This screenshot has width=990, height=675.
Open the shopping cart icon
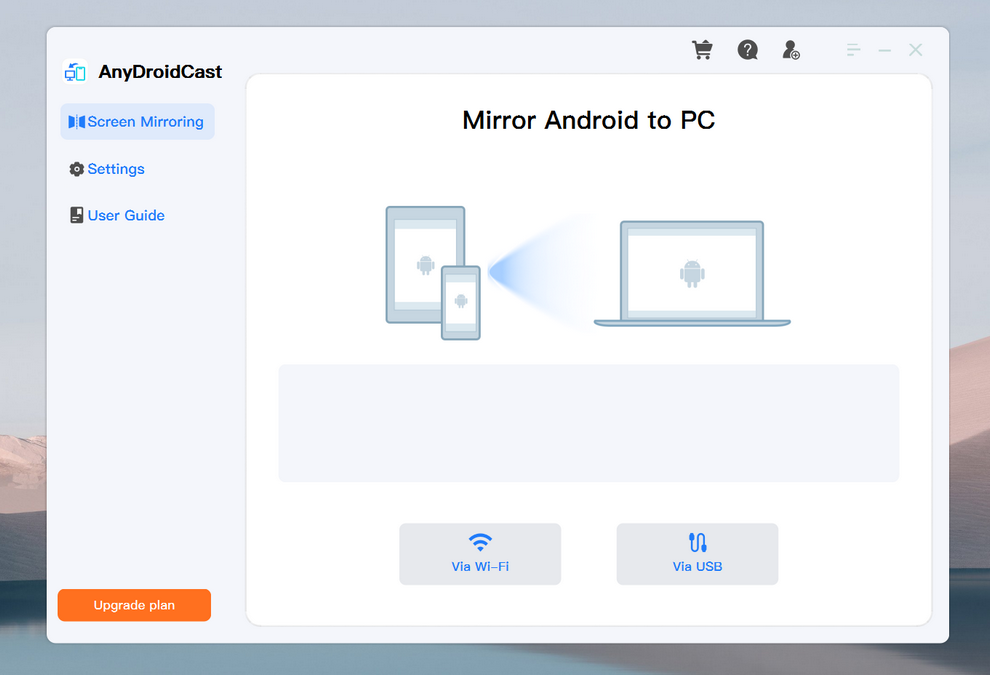pyautogui.click(x=702, y=50)
